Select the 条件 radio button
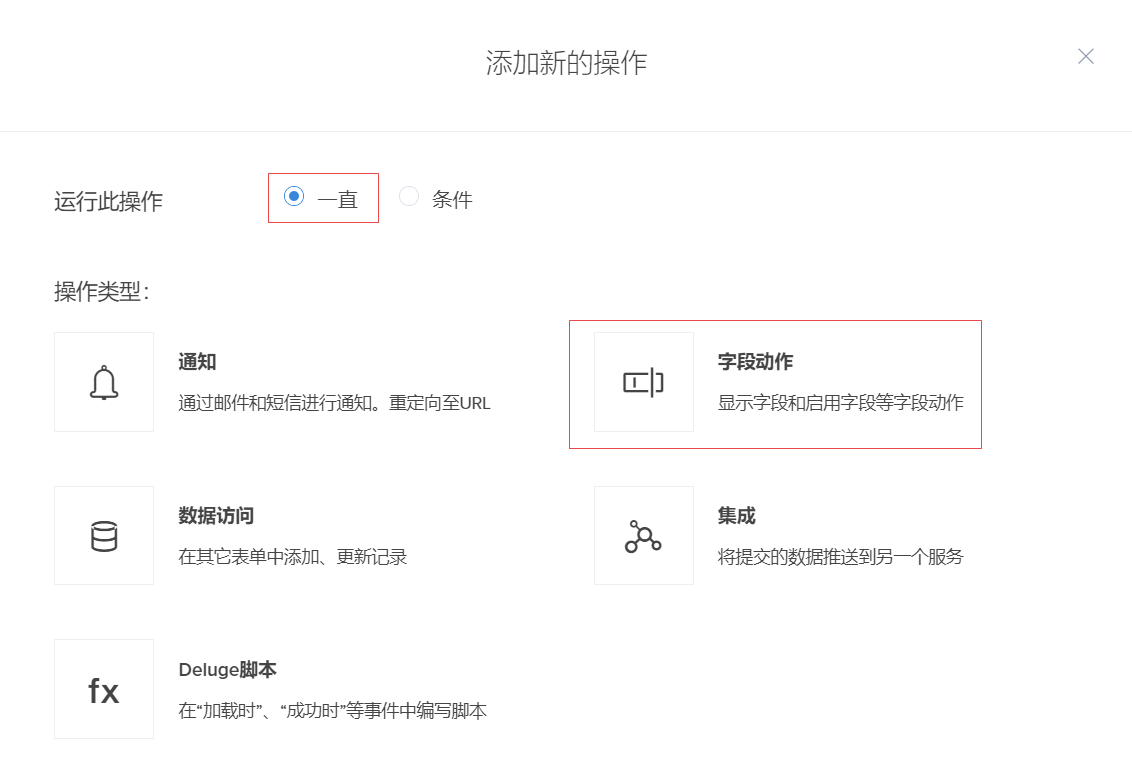This screenshot has height=783, width=1132. pos(409,197)
